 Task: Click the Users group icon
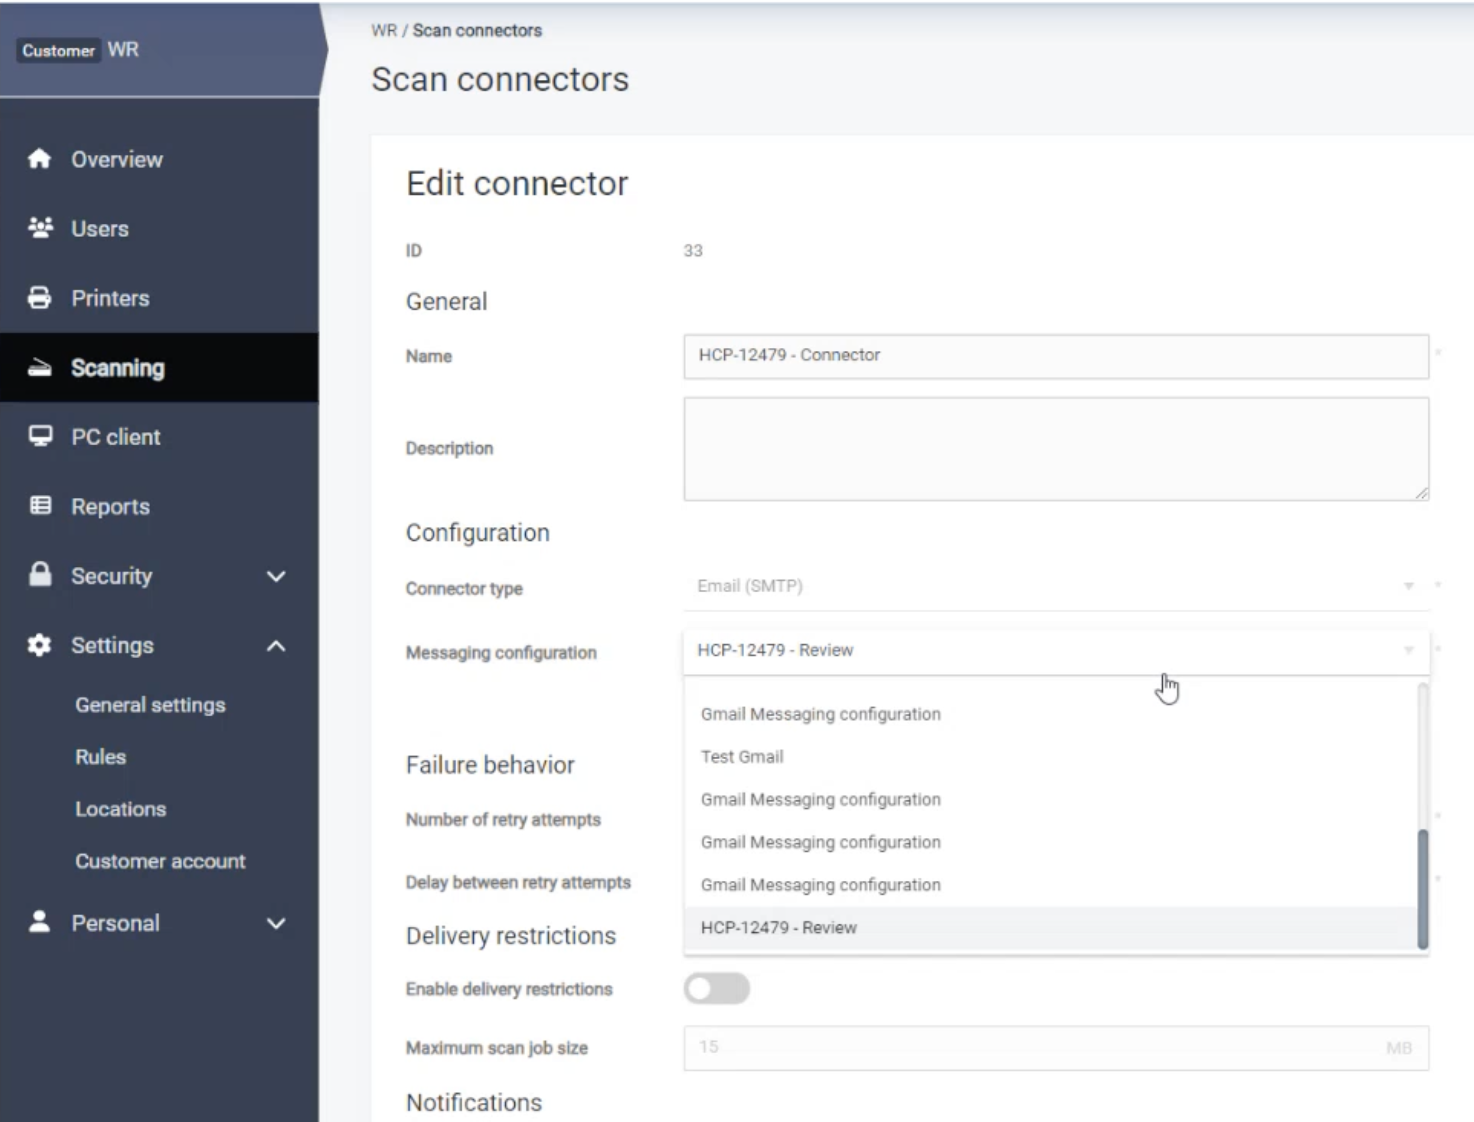coord(40,228)
